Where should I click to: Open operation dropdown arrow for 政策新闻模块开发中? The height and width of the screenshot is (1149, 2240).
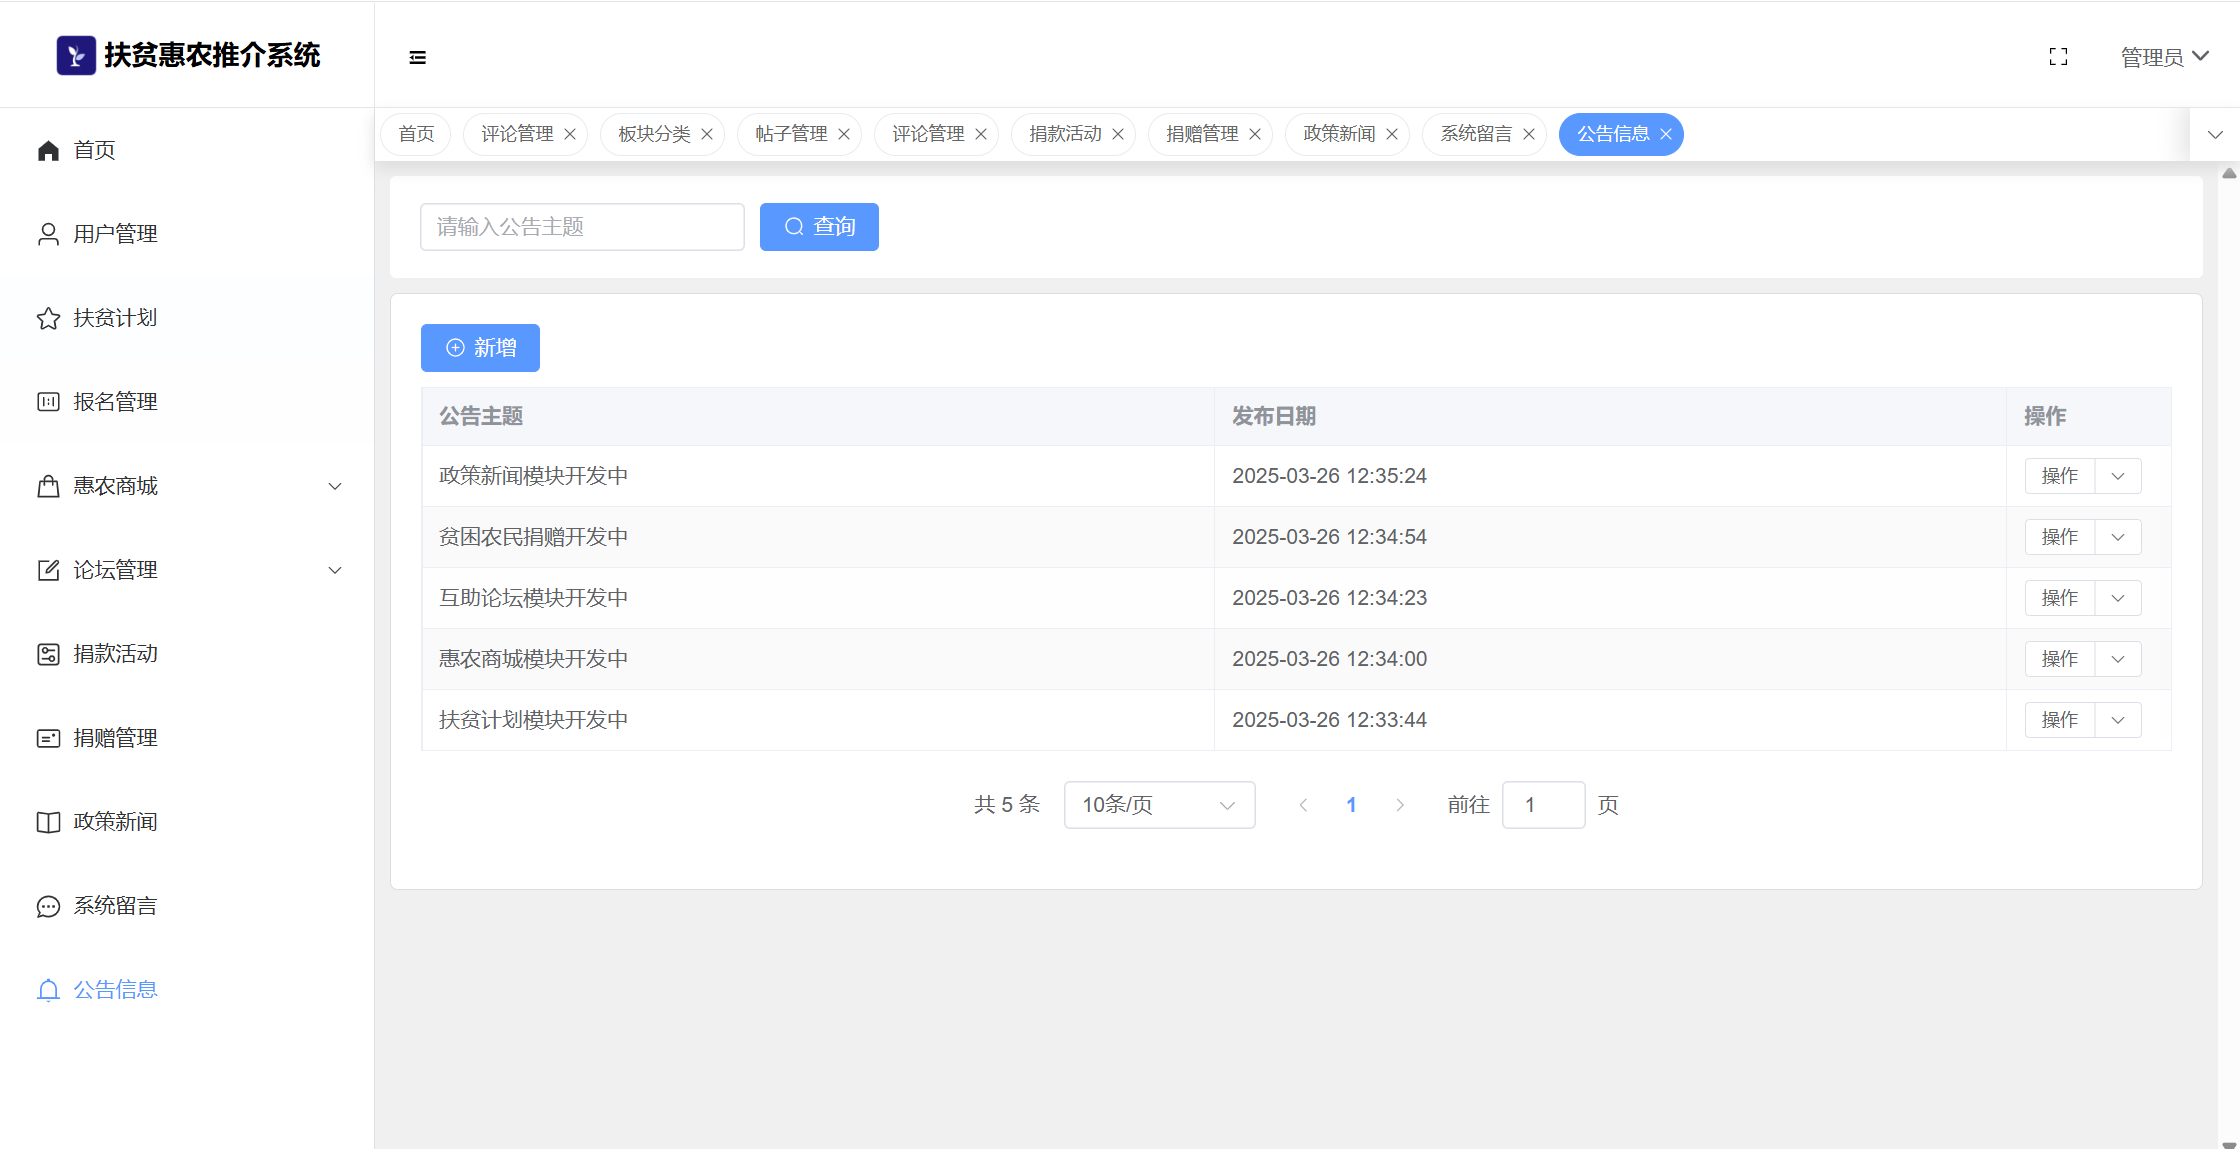point(2118,476)
